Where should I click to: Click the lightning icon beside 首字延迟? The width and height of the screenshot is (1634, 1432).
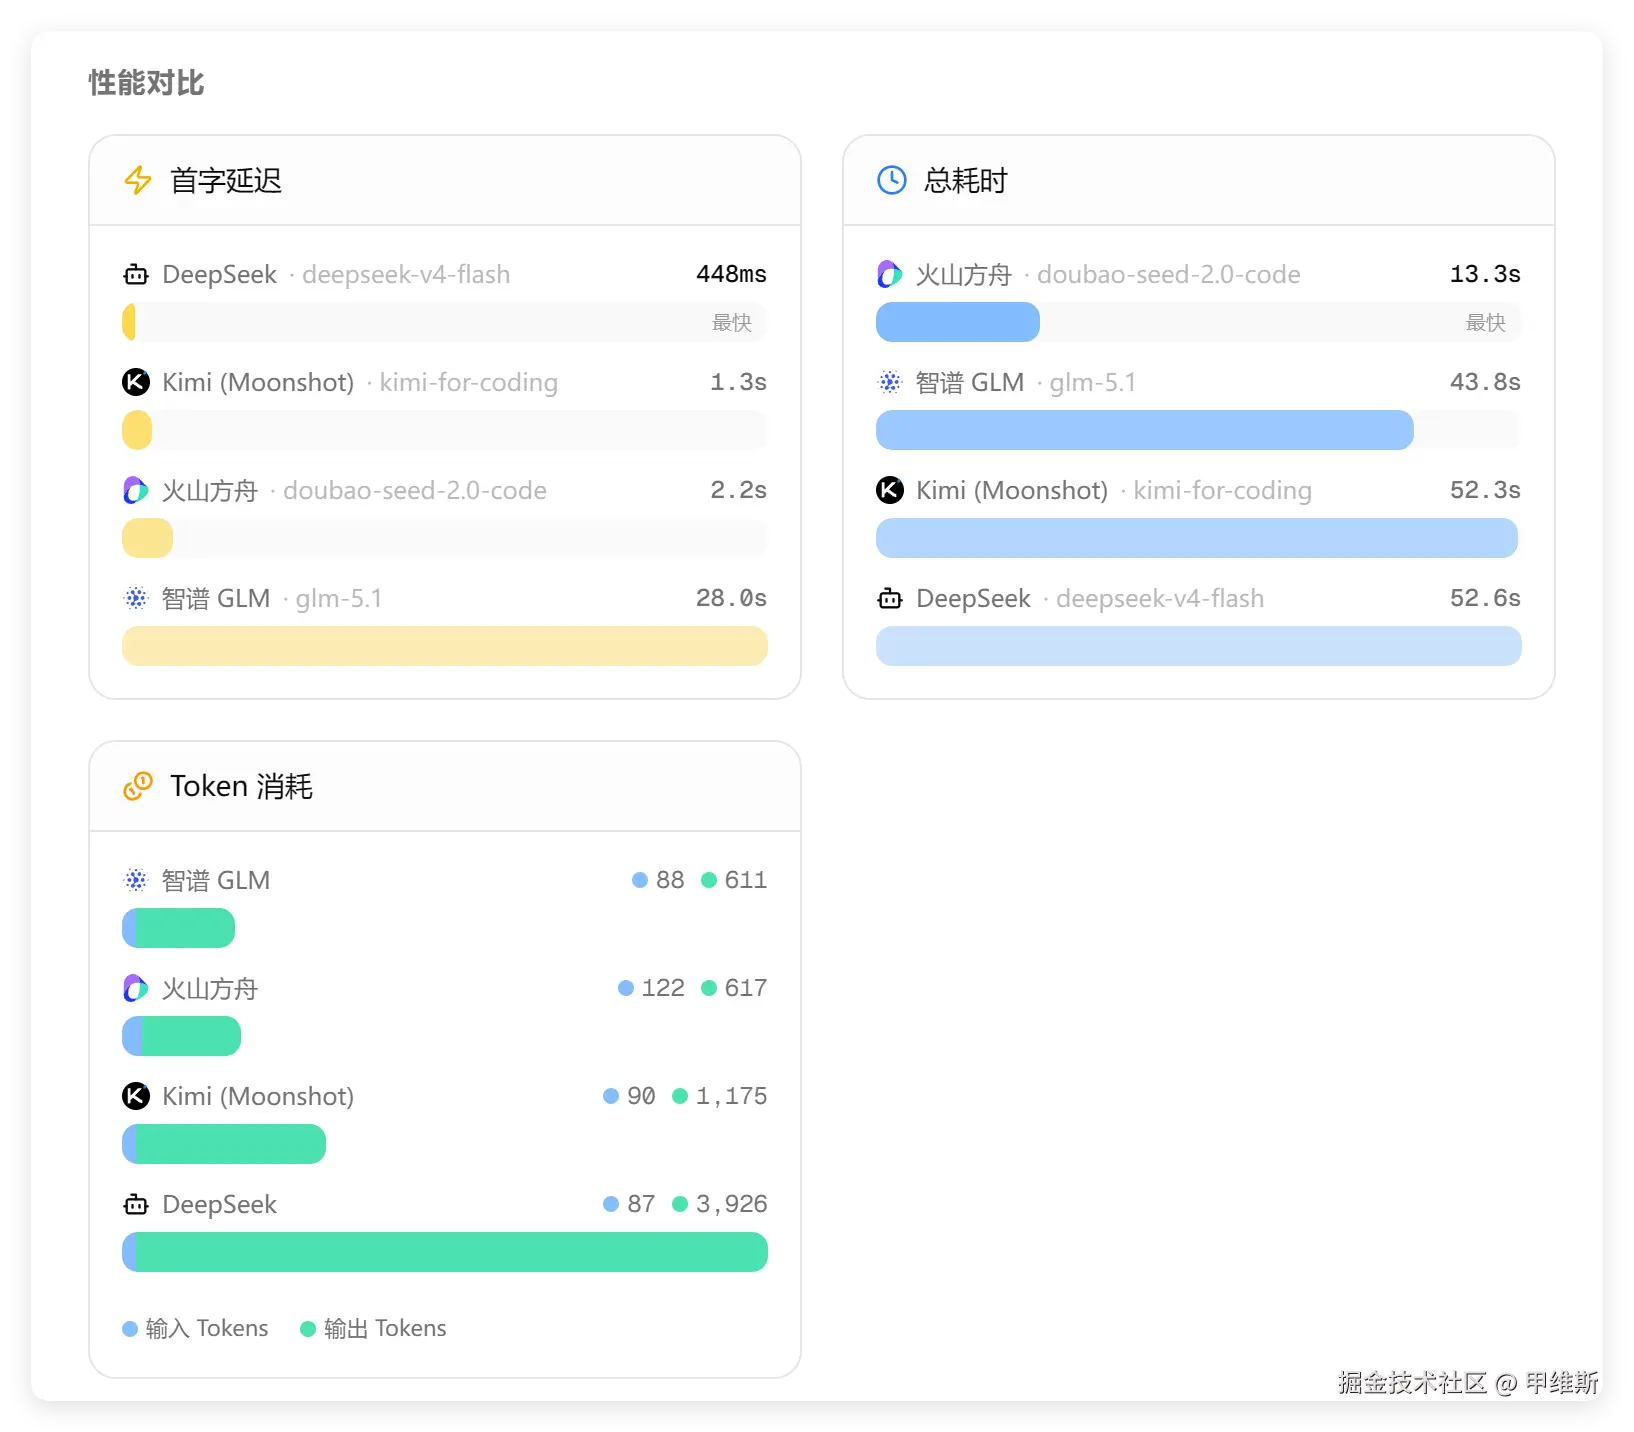137,181
